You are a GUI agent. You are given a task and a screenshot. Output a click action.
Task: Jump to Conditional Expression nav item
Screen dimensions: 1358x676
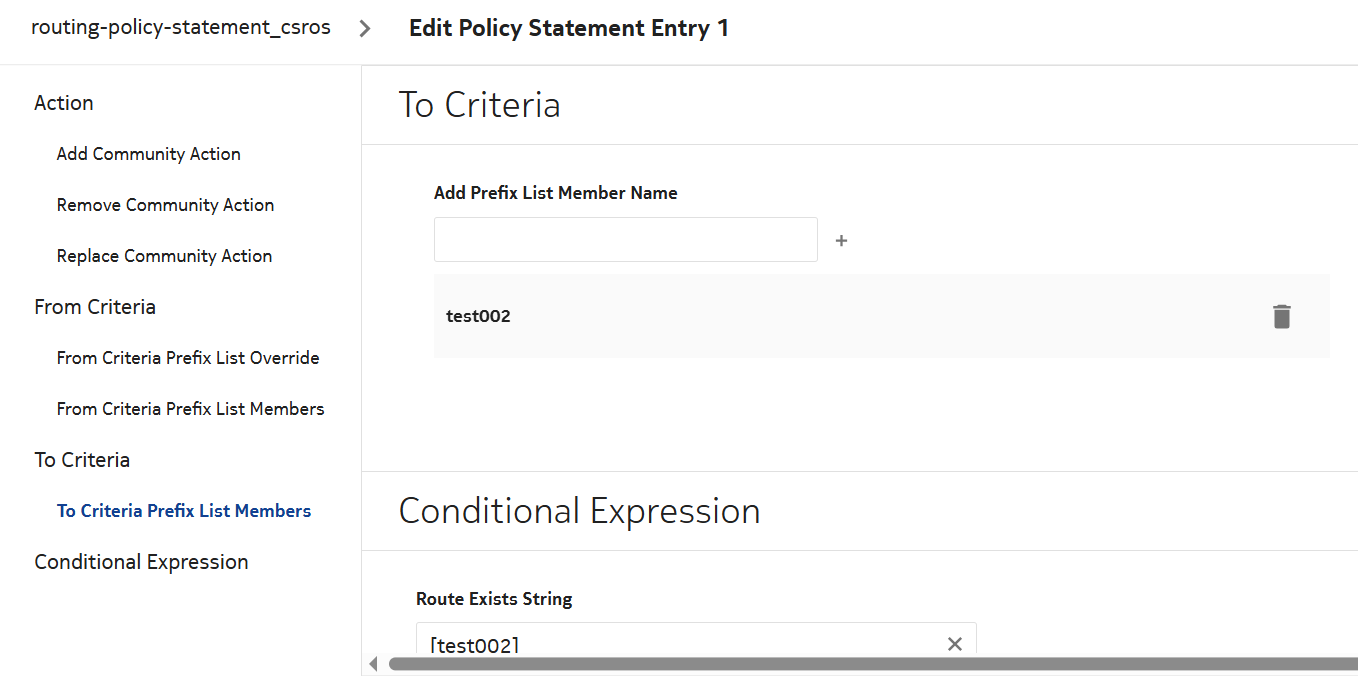[x=141, y=562]
